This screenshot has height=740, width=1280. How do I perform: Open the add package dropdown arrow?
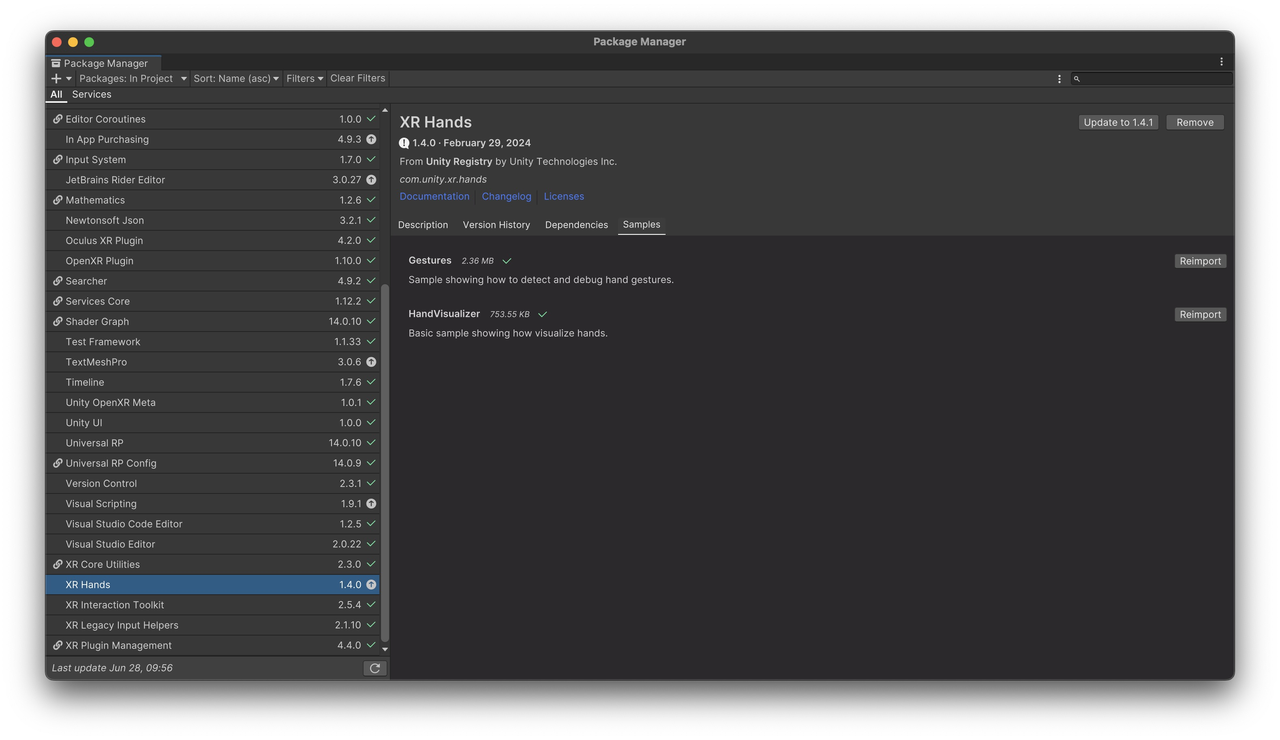[x=69, y=79]
